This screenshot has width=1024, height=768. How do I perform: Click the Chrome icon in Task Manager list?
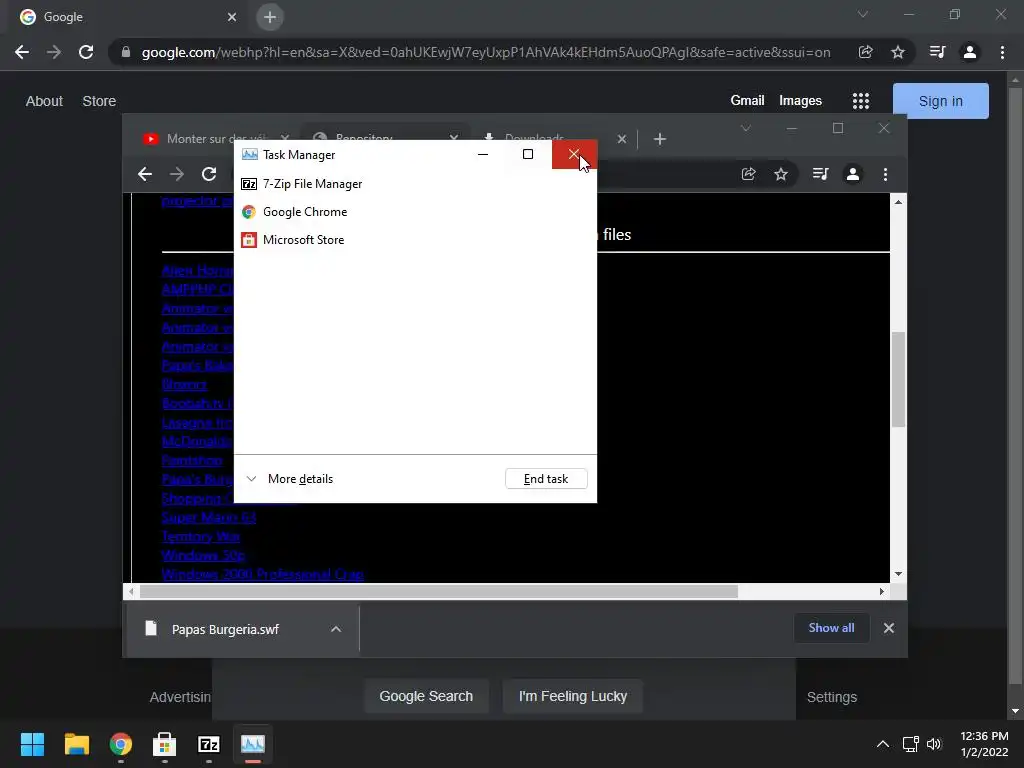[249, 212]
